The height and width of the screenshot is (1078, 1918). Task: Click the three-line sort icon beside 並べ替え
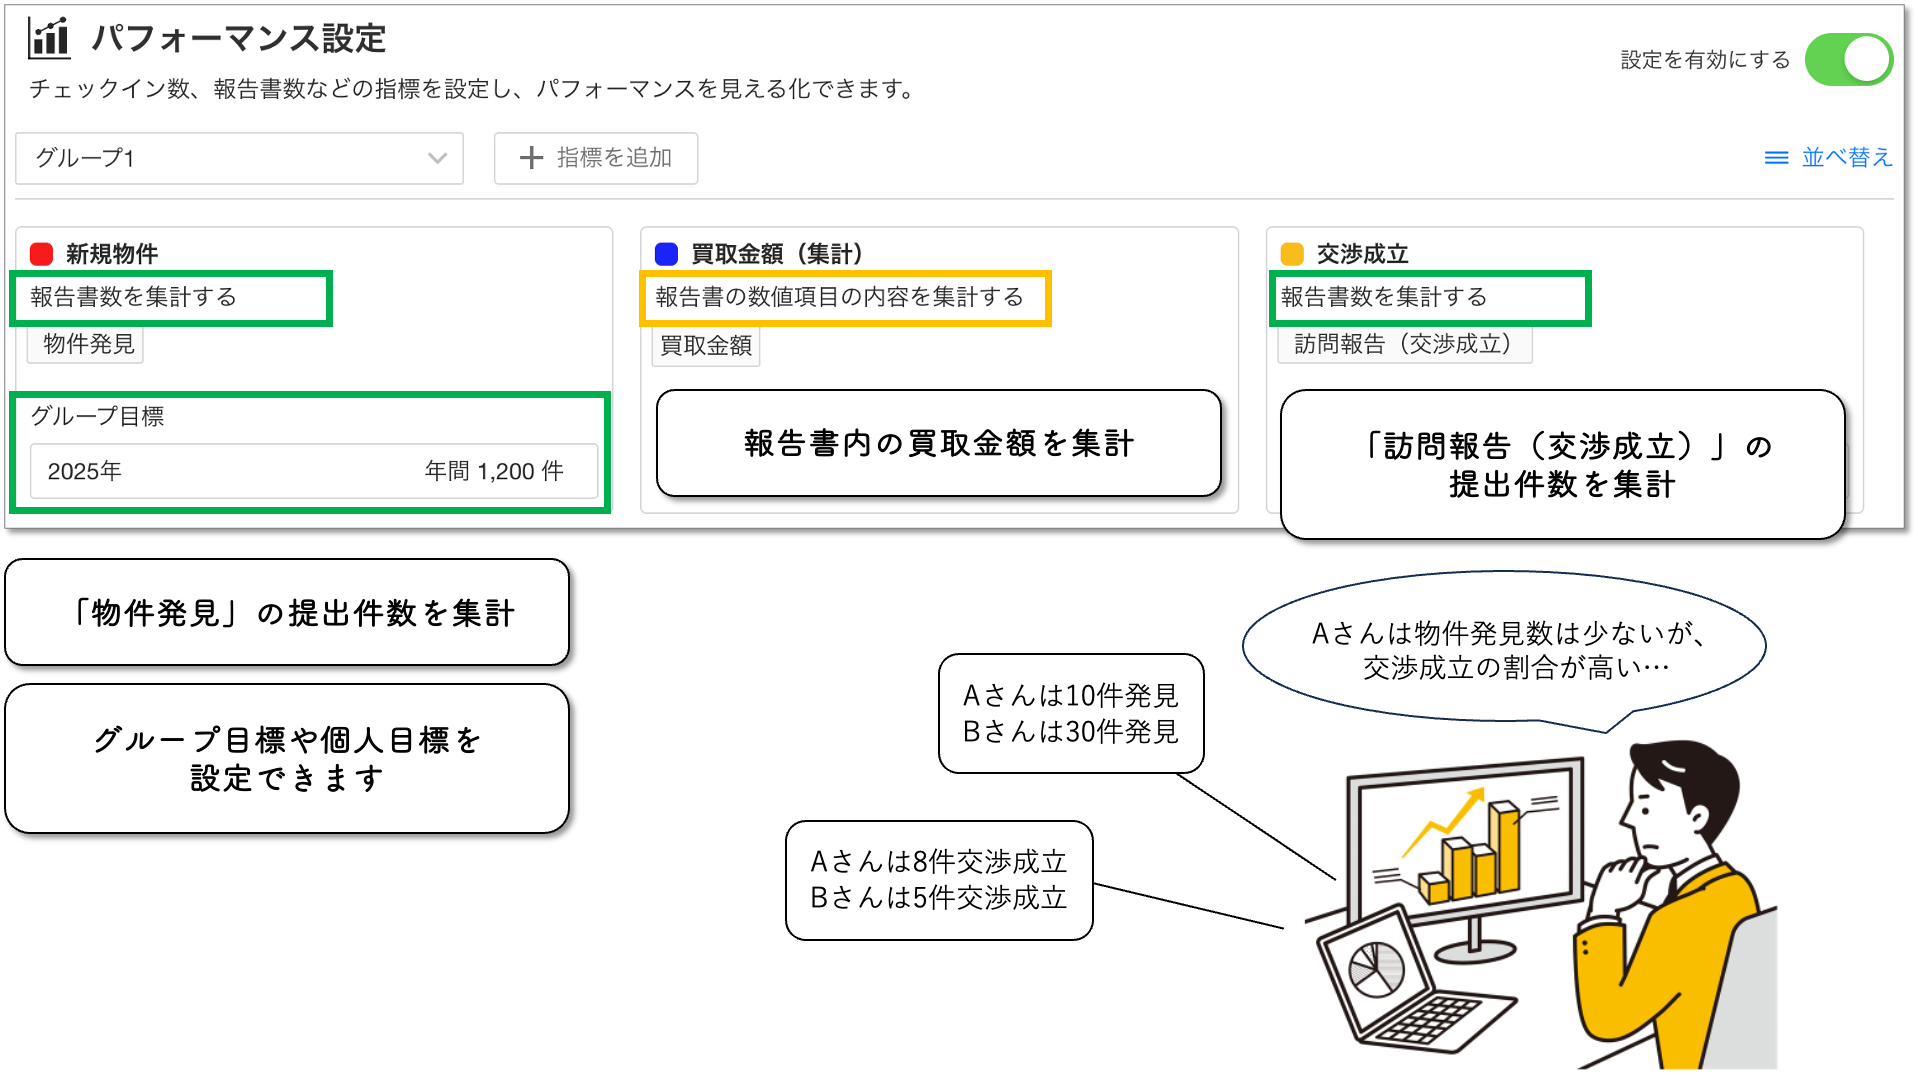point(1776,158)
